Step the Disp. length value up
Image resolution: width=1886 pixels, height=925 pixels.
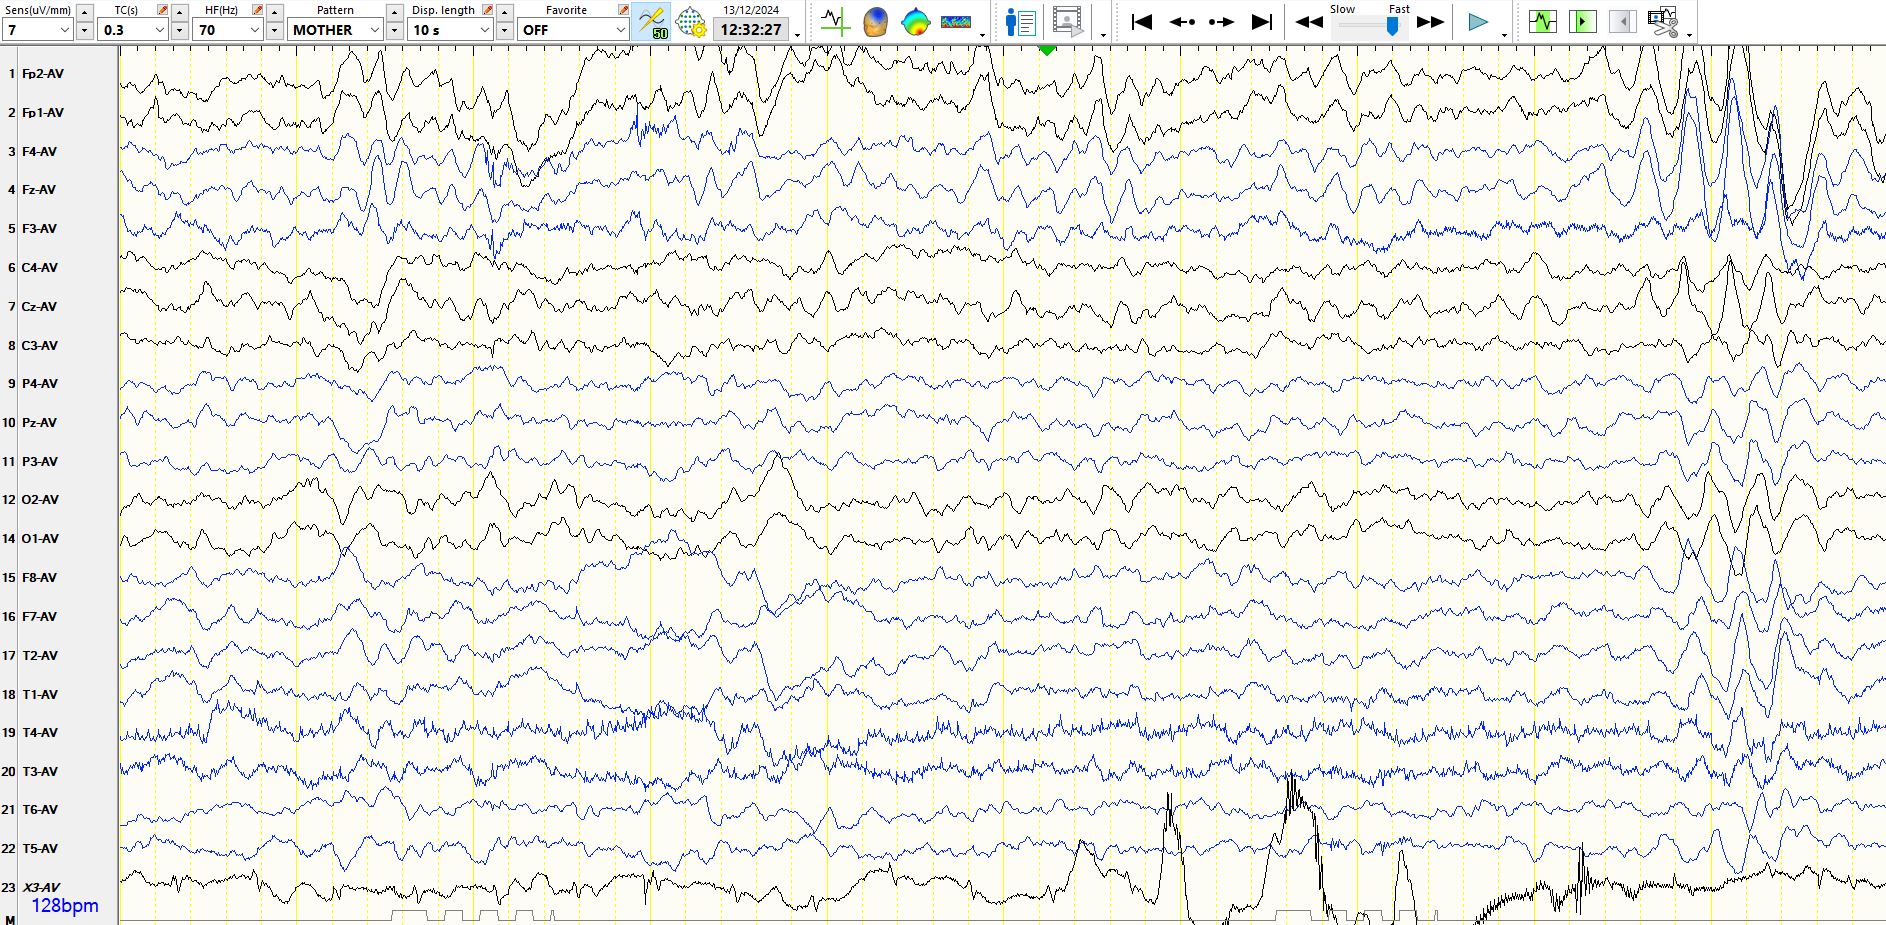point(505,12)
